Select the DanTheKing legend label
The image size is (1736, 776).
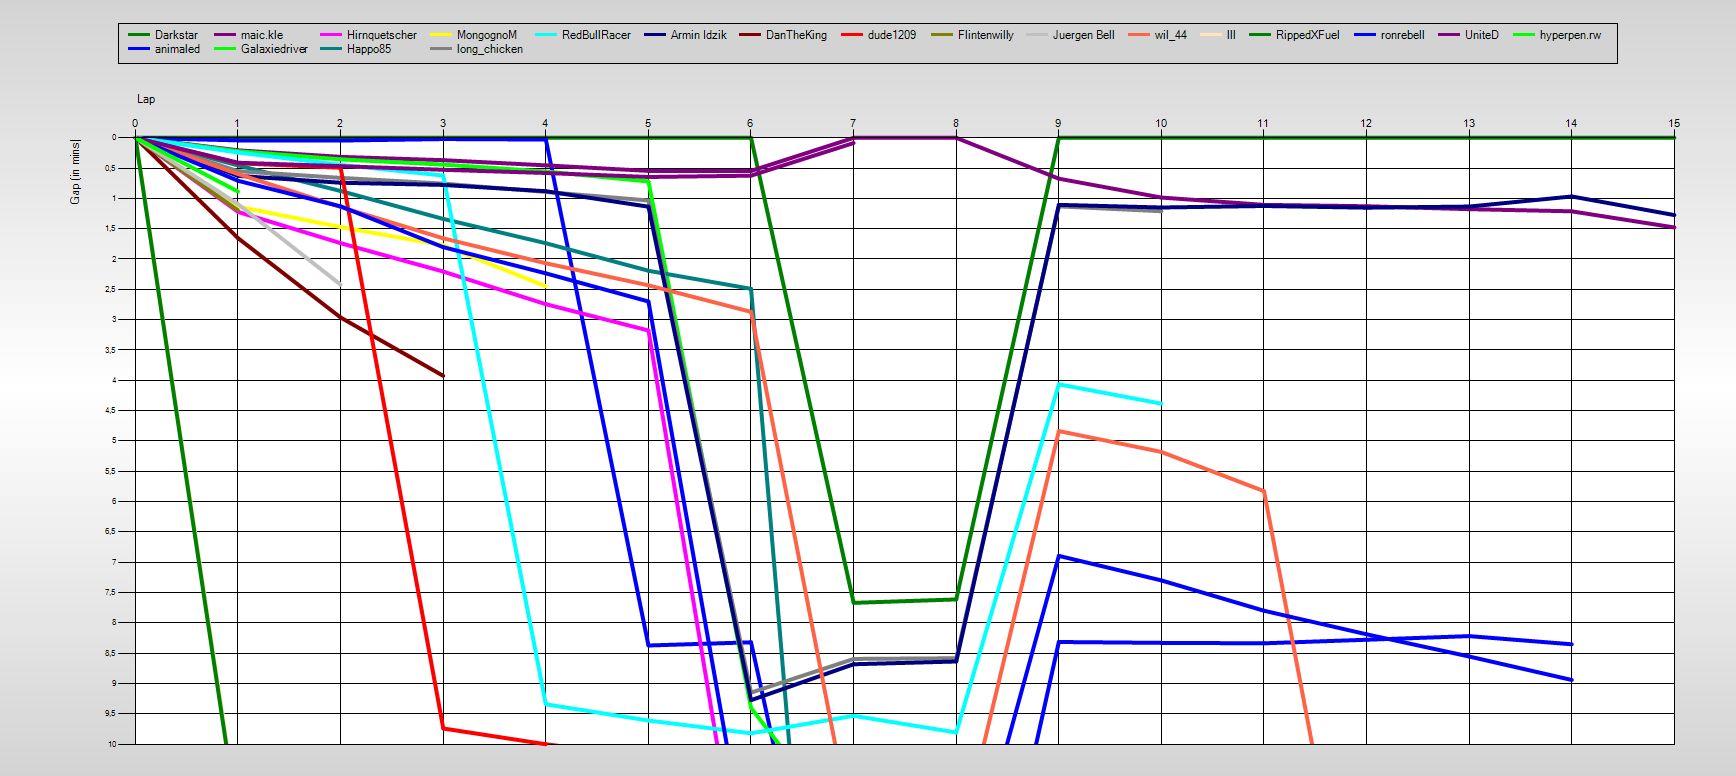point(796,35)
